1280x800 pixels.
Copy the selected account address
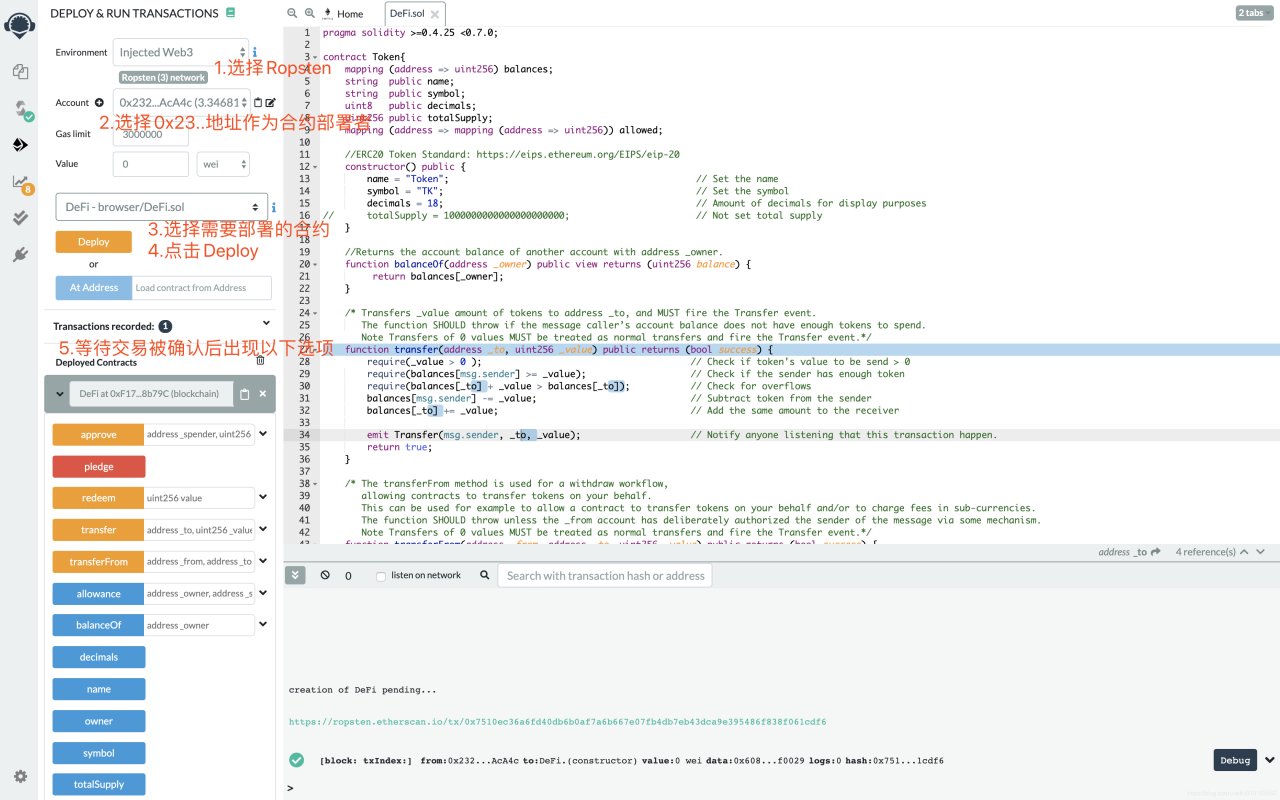[x=258, y=102]
